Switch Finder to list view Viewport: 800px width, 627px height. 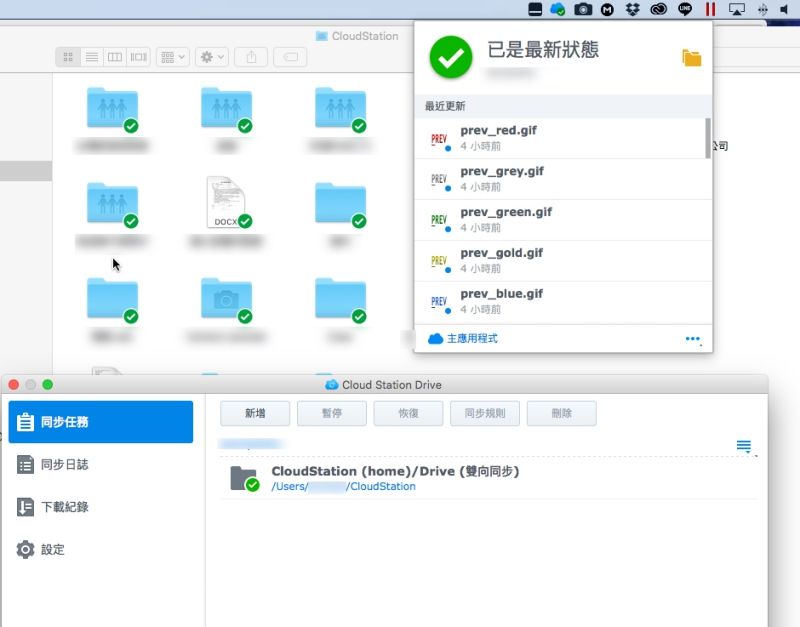point(92,57)
